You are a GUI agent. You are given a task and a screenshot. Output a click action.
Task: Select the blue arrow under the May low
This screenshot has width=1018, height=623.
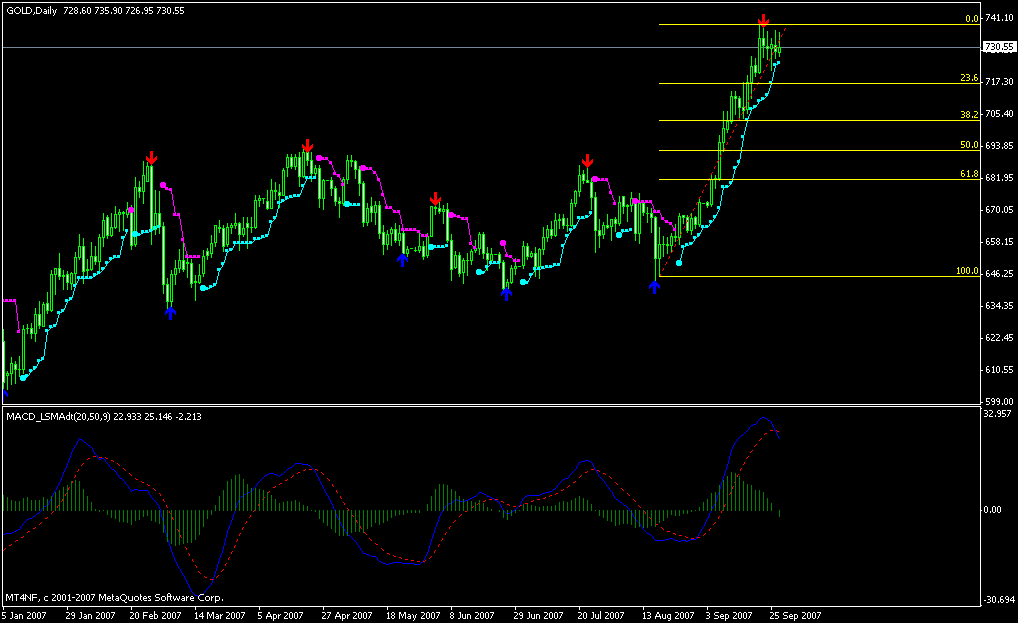click(402, 259)
